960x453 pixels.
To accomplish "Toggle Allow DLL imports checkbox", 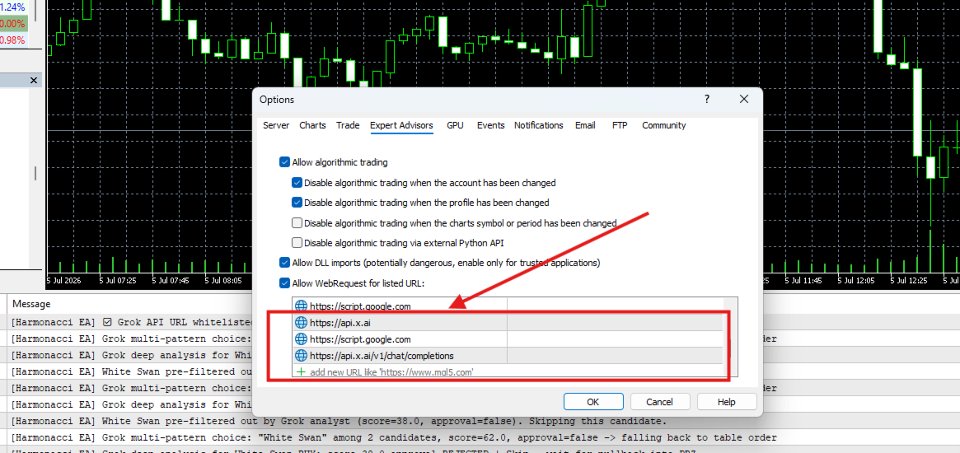I will click(284, 263).
